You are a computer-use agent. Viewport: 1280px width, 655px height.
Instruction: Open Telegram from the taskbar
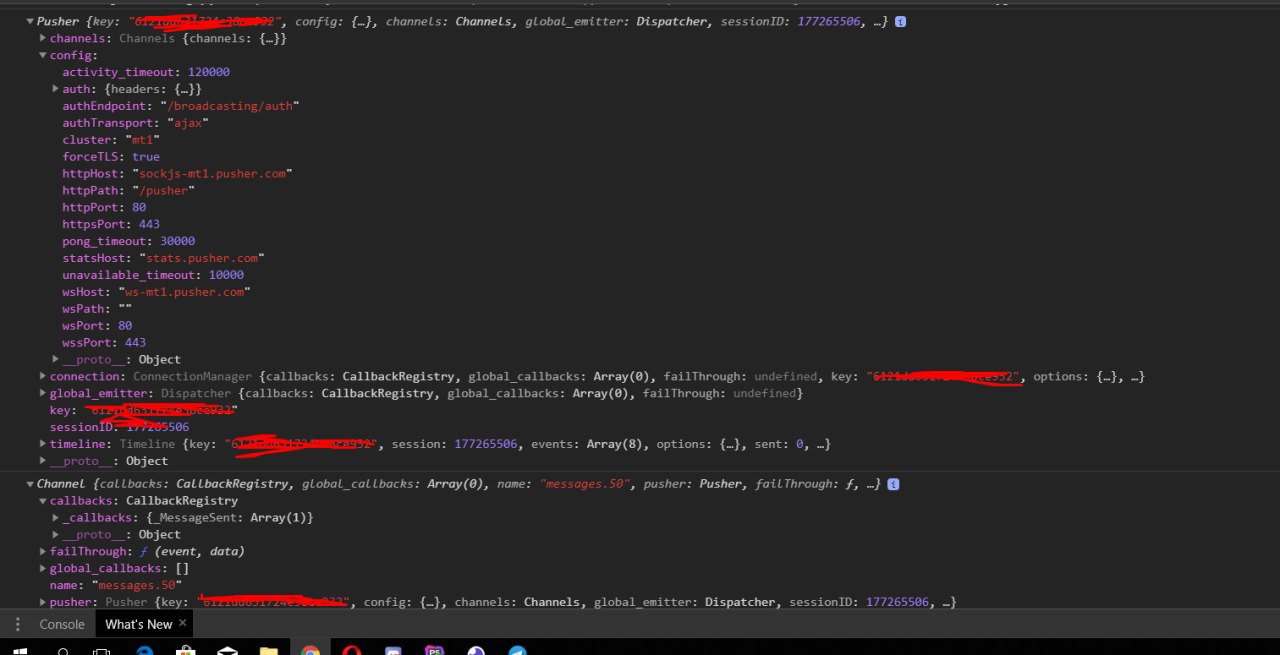517,651
